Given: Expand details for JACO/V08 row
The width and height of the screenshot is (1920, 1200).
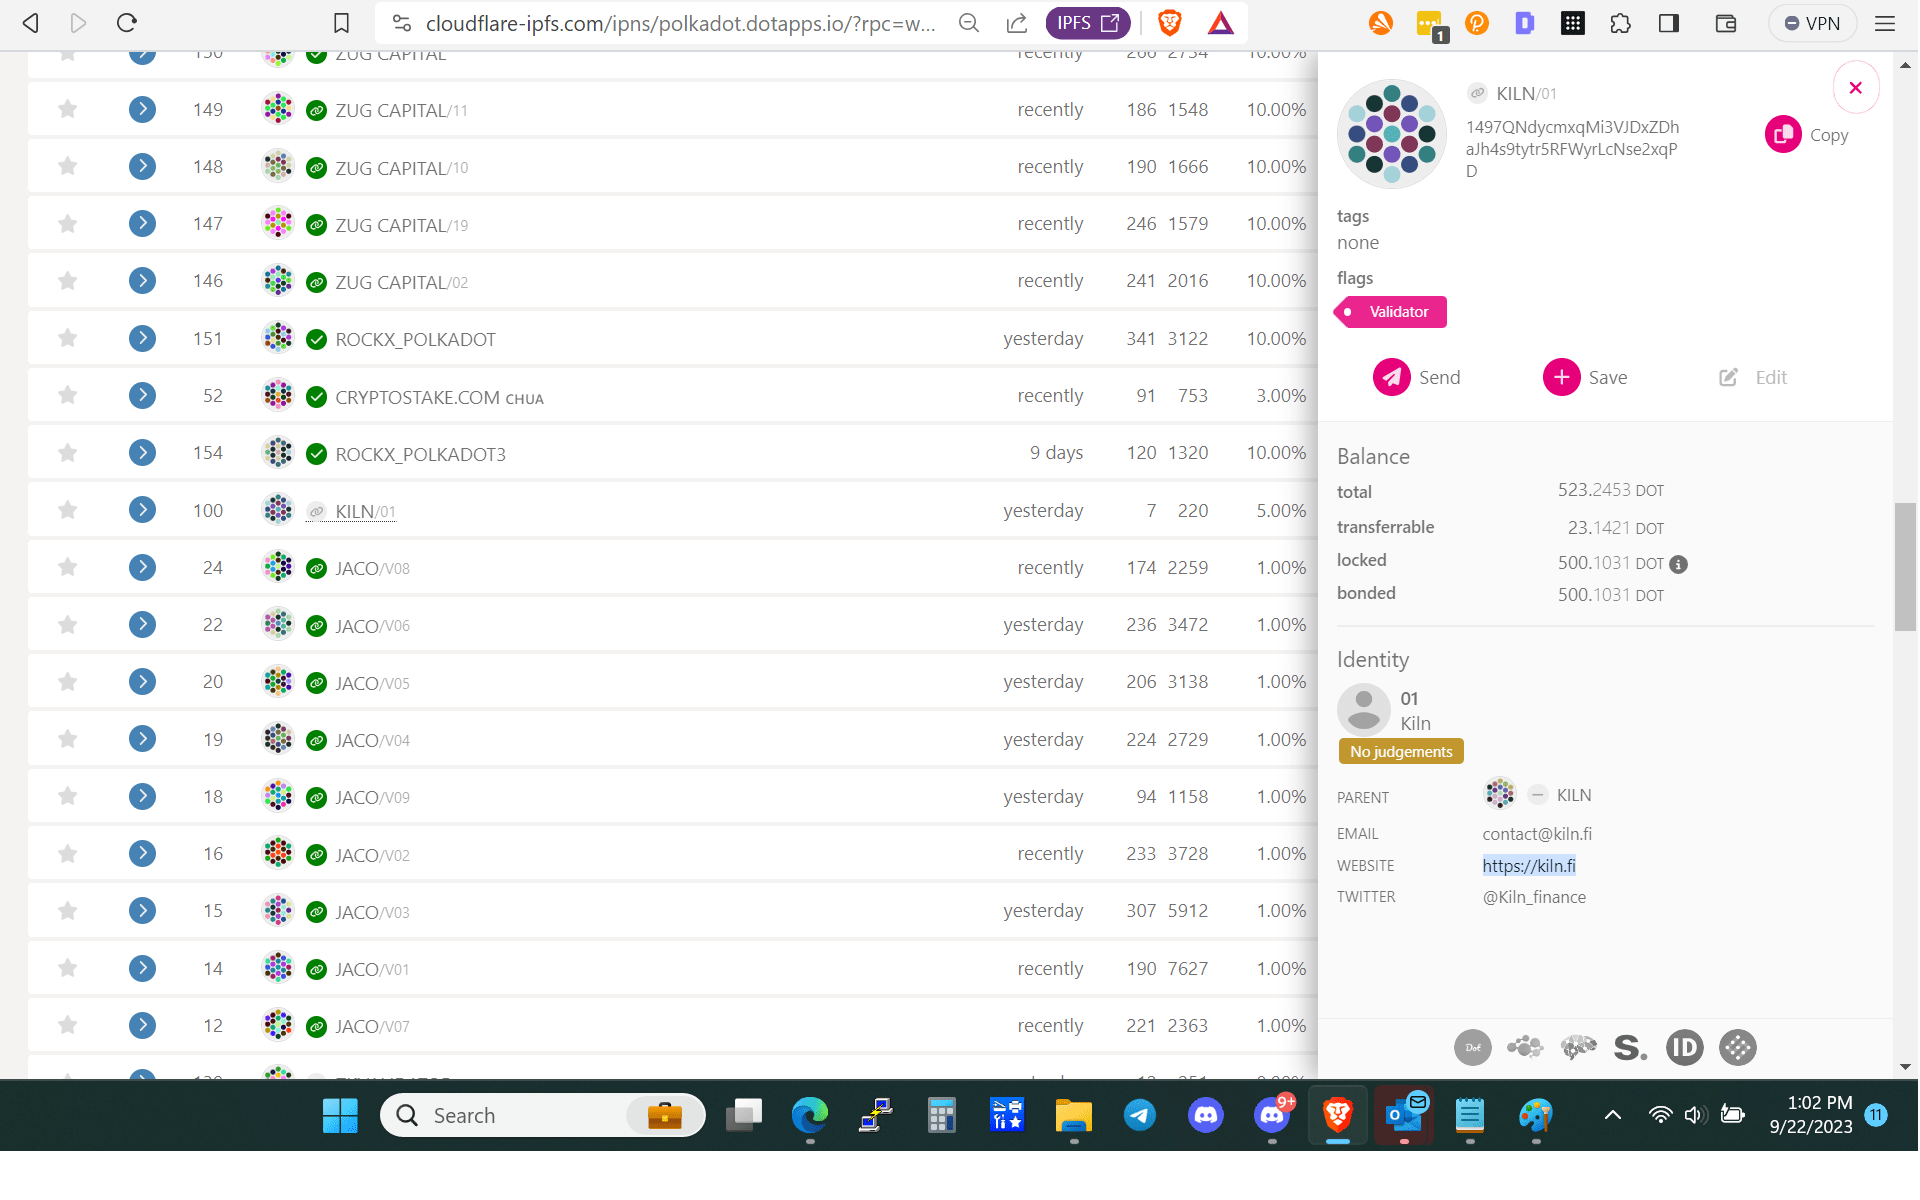Looking at the screenshot, I should [142, 567].
